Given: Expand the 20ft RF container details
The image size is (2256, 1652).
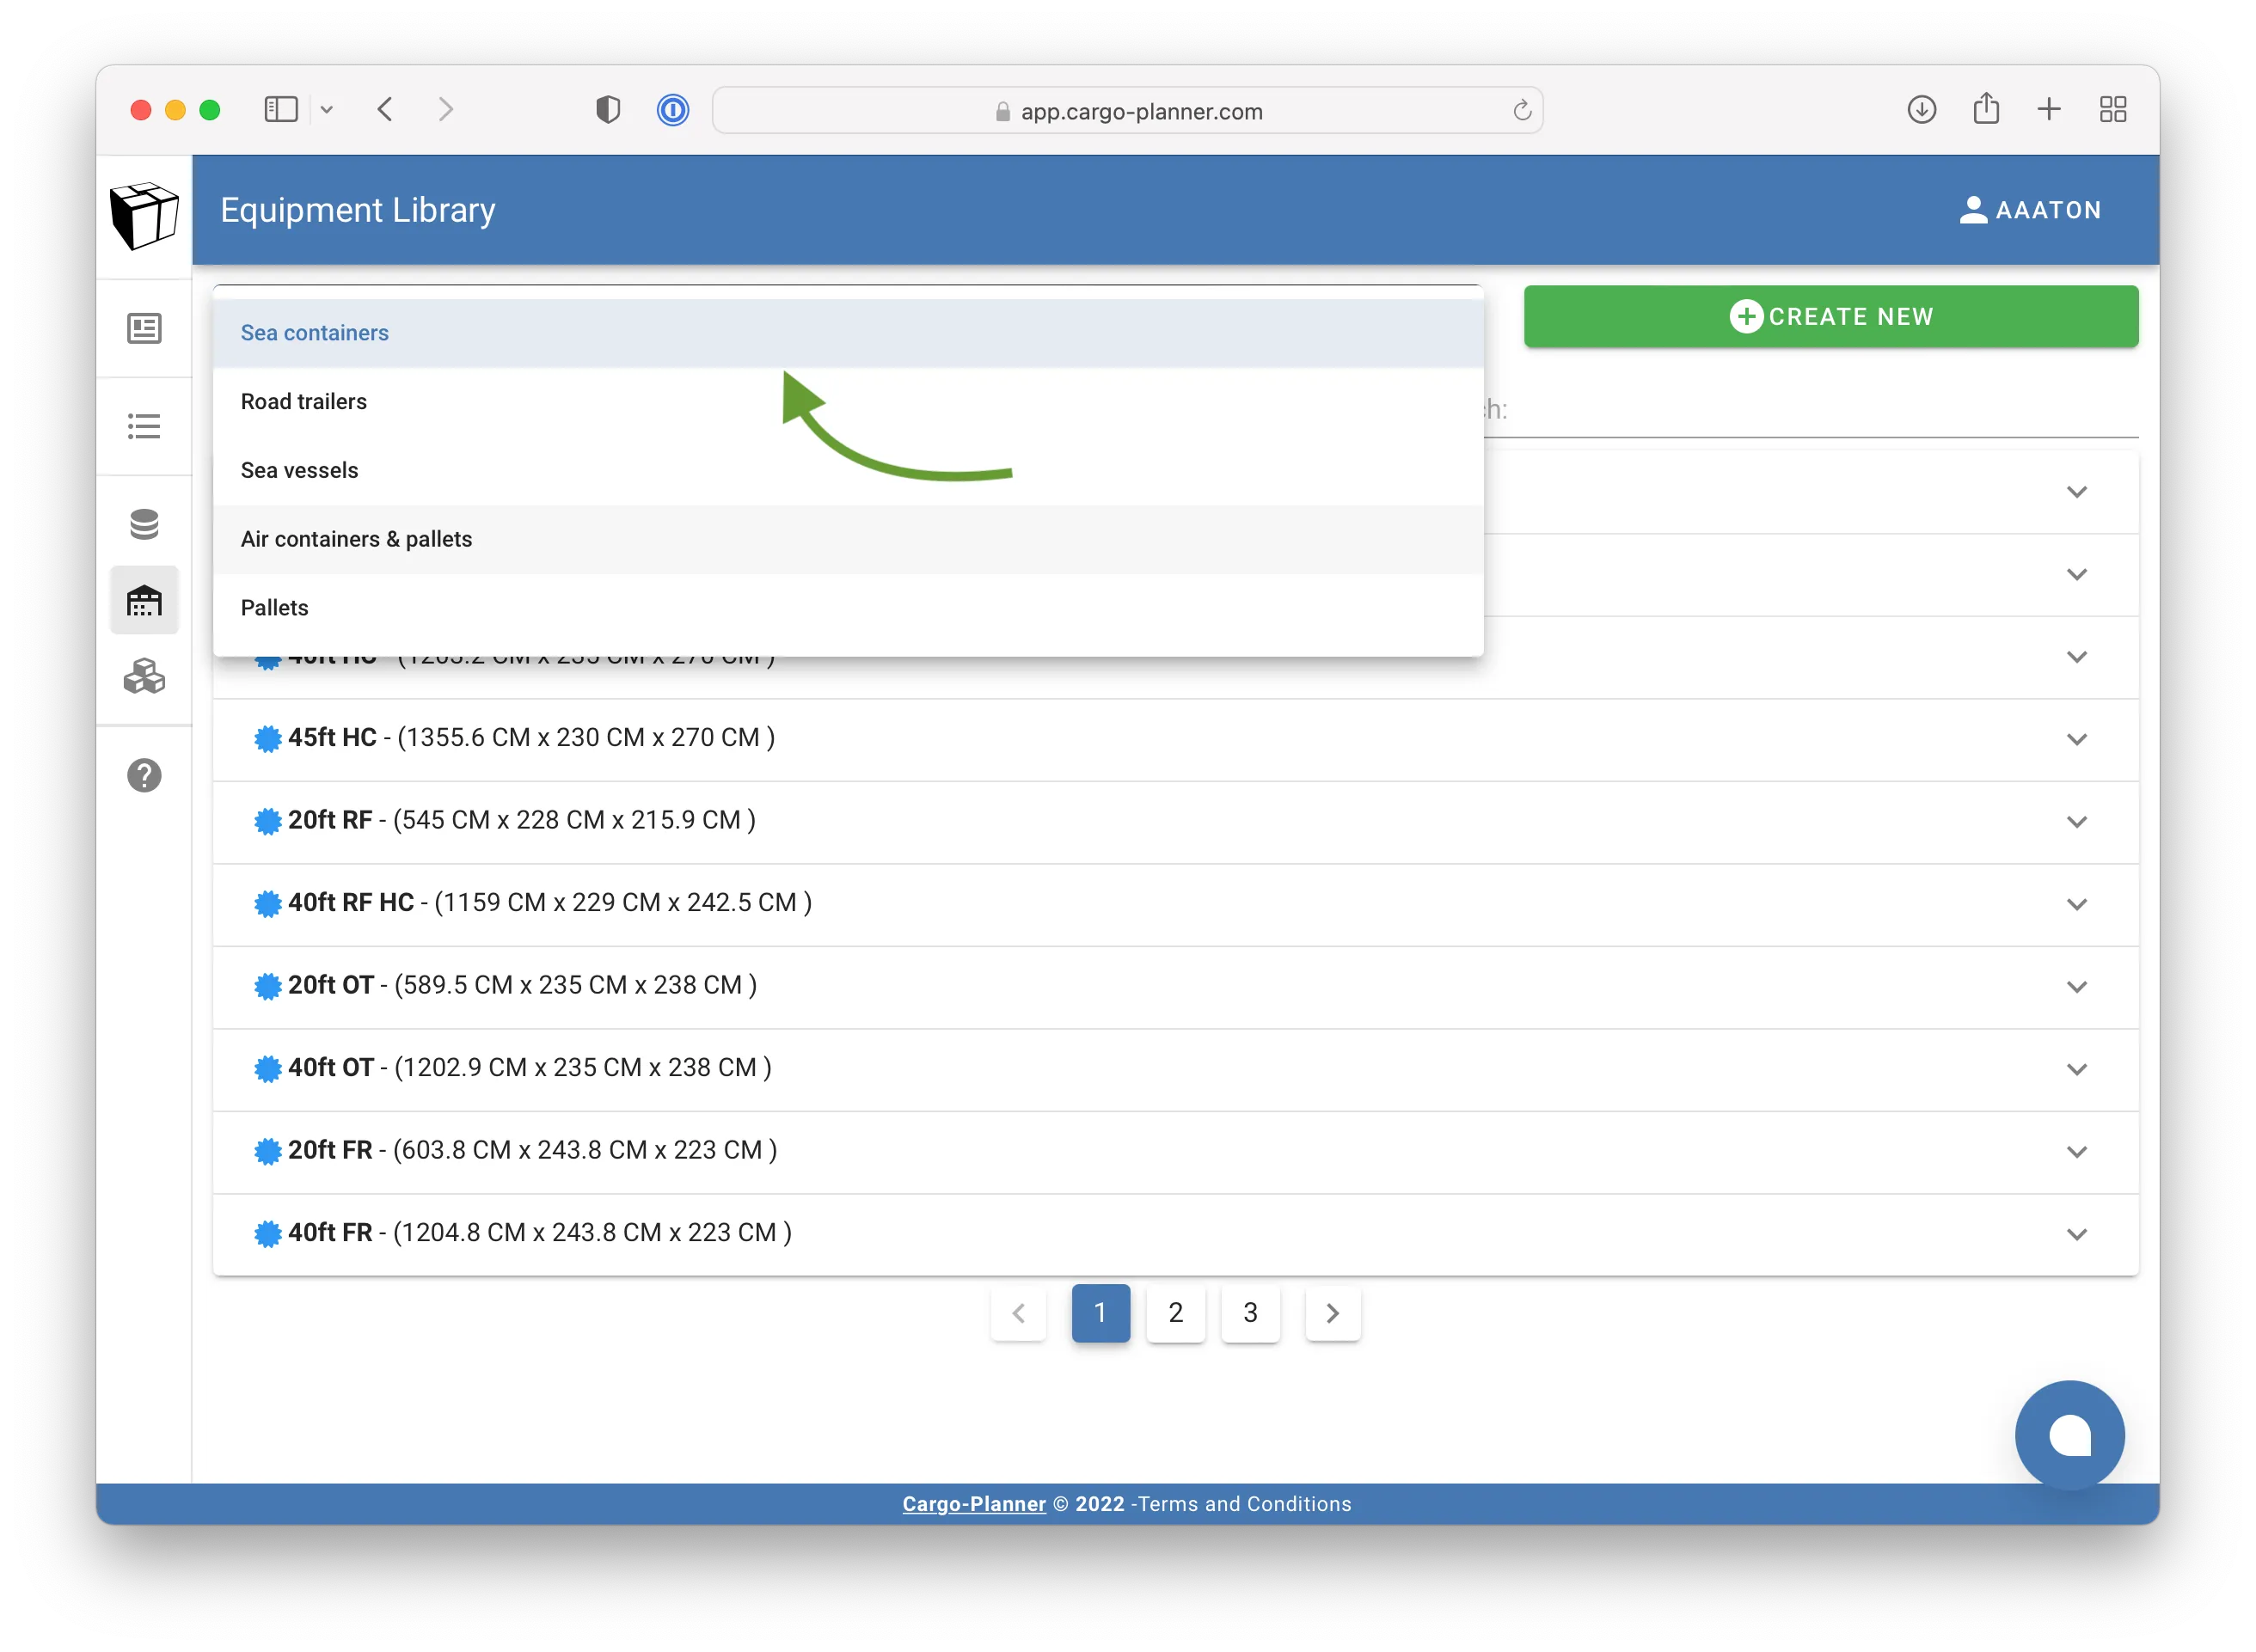Looking at the screenshot, I should click(2076, 821).
